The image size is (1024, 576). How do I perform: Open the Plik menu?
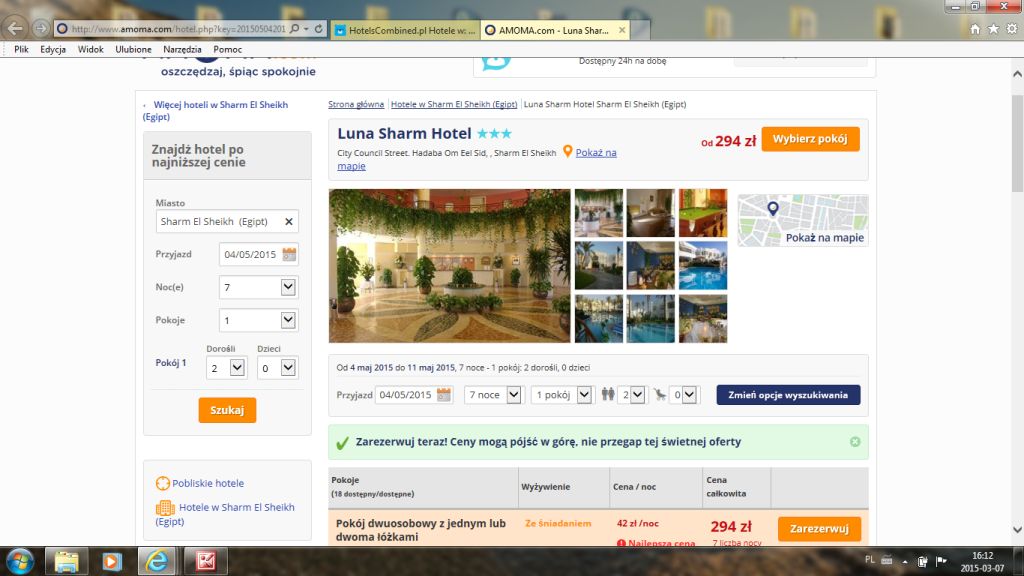tap(22, 50)
